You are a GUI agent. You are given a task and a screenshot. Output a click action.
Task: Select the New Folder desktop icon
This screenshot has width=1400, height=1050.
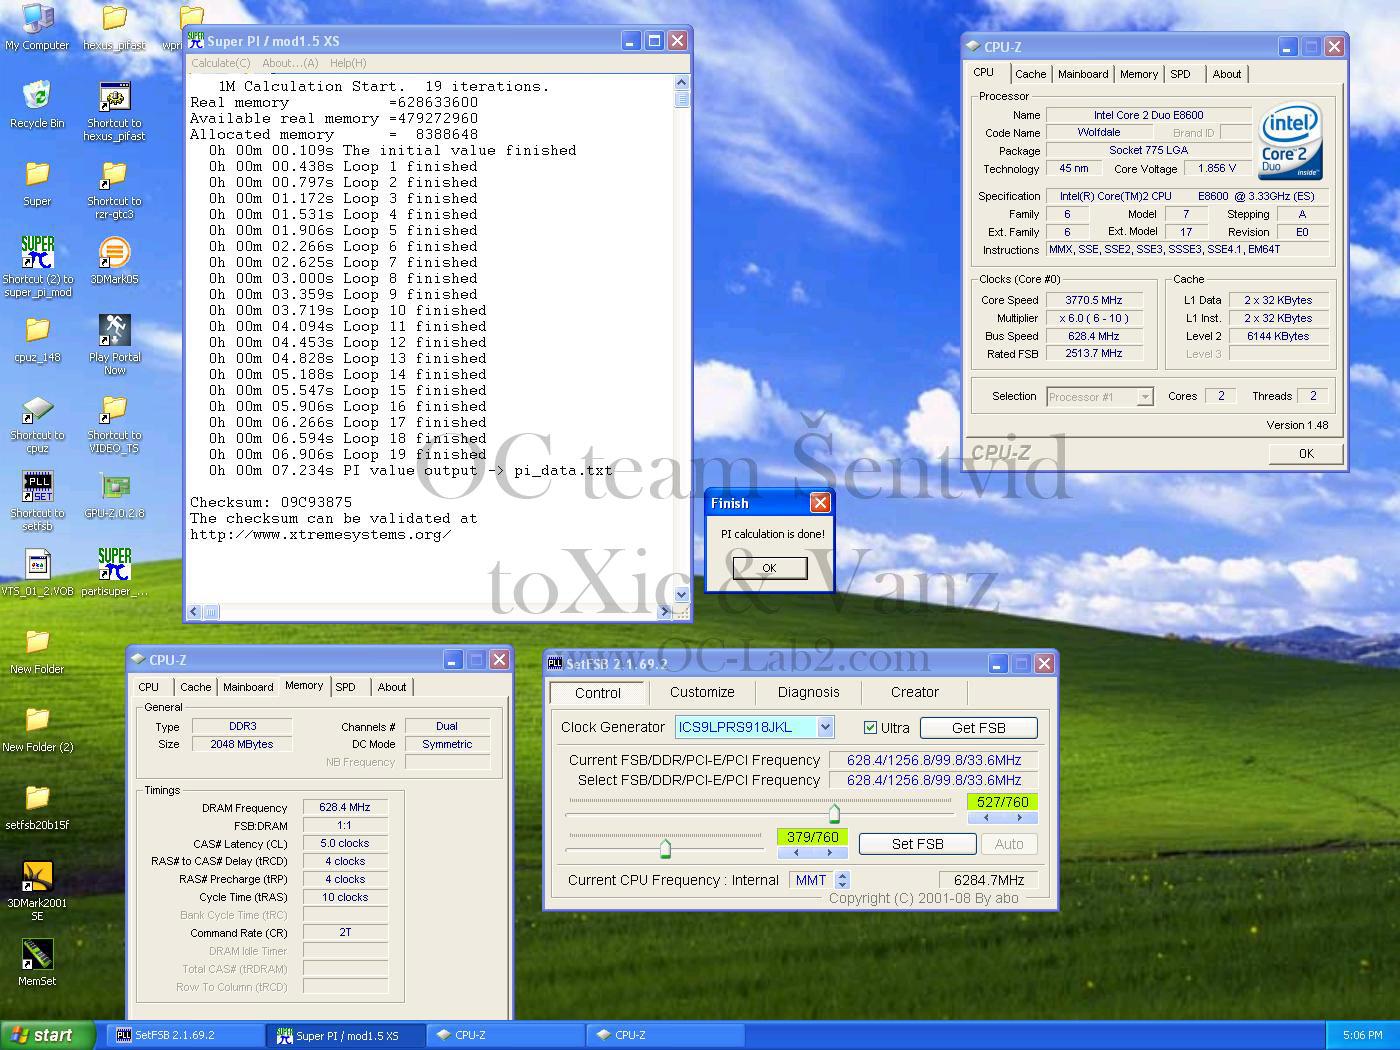point(37,651)
